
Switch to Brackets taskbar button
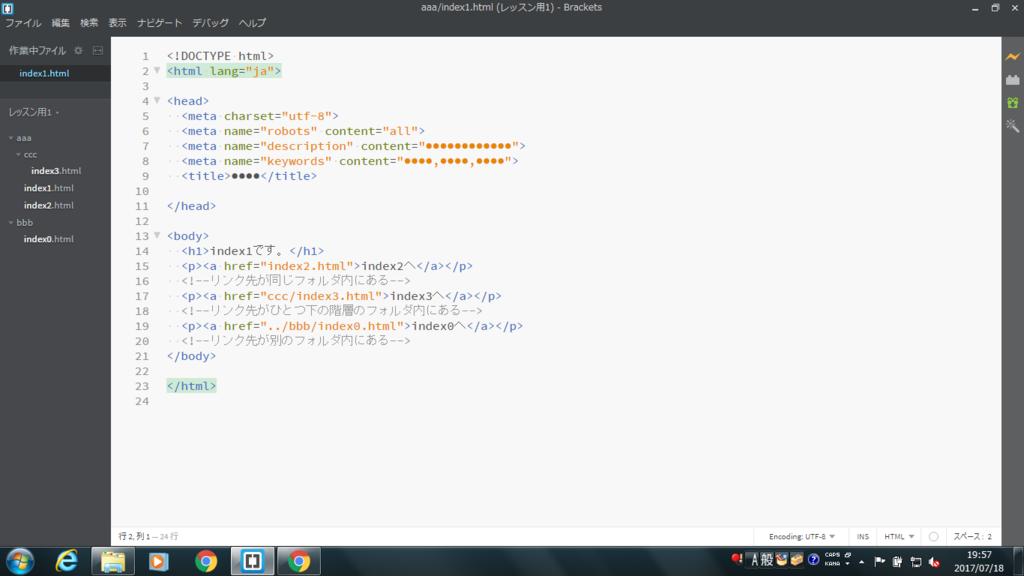(252, 561)
